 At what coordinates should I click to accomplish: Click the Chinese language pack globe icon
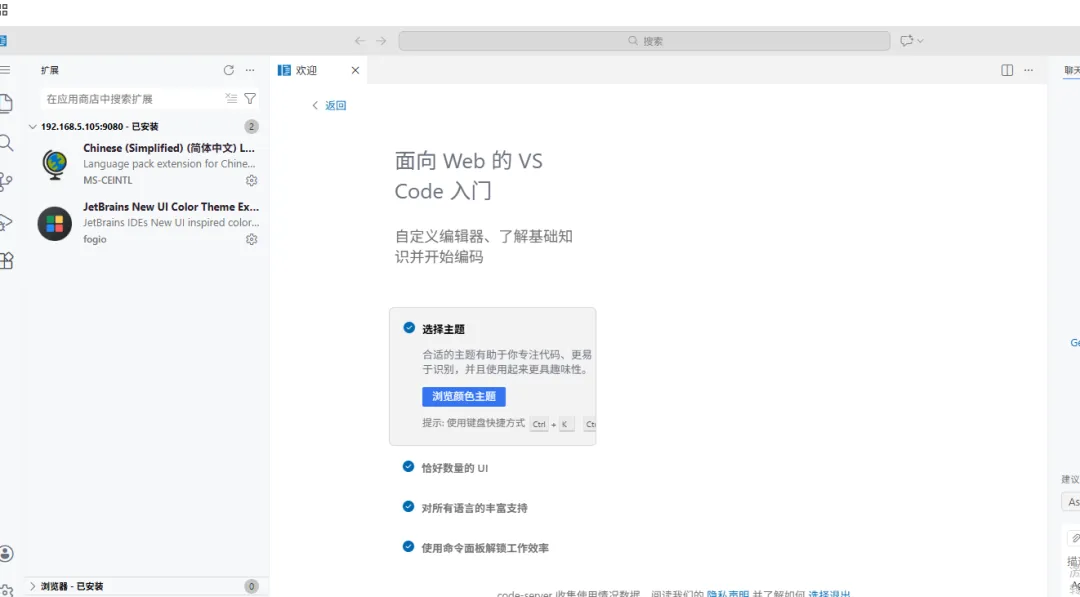55,165
